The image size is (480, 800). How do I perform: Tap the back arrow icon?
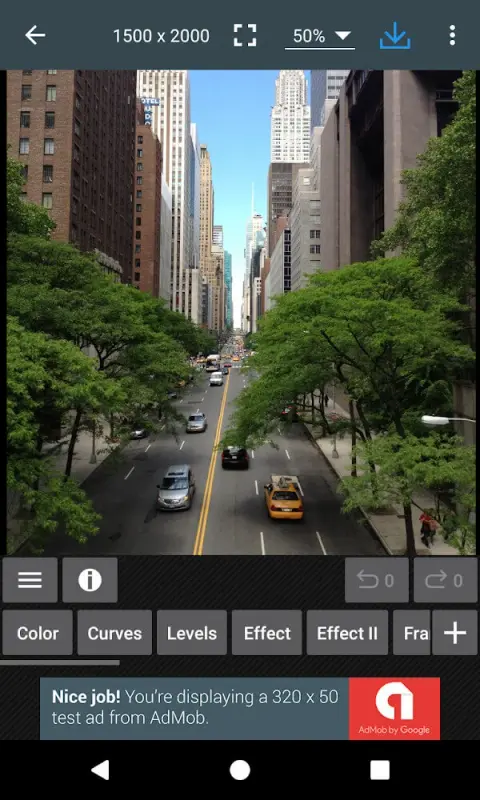point(35,36)
